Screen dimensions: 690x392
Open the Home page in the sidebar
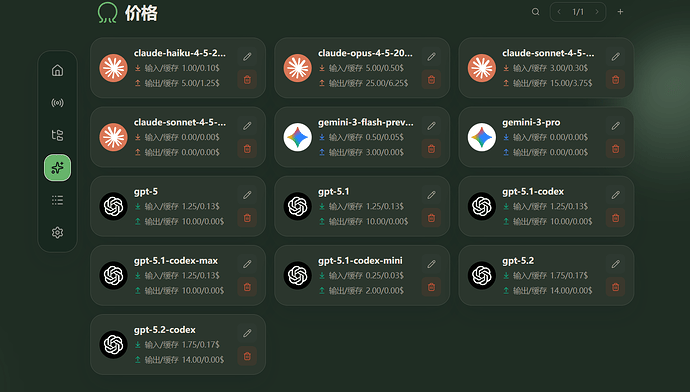[x=57, y=70]
